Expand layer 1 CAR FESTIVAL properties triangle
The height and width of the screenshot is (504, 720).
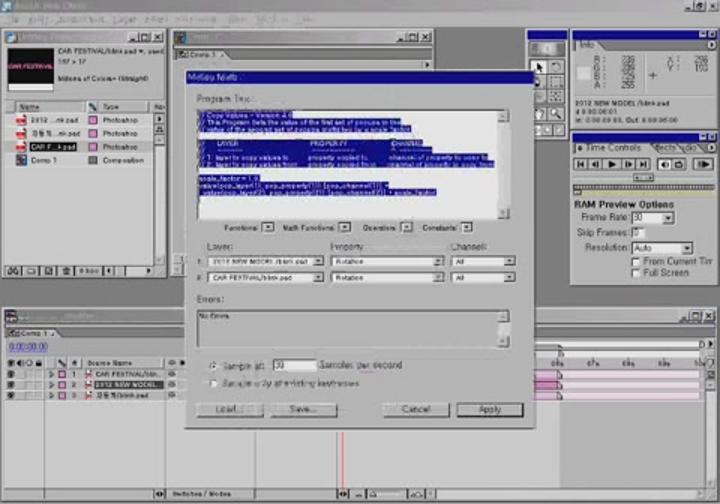coord(51,375)
